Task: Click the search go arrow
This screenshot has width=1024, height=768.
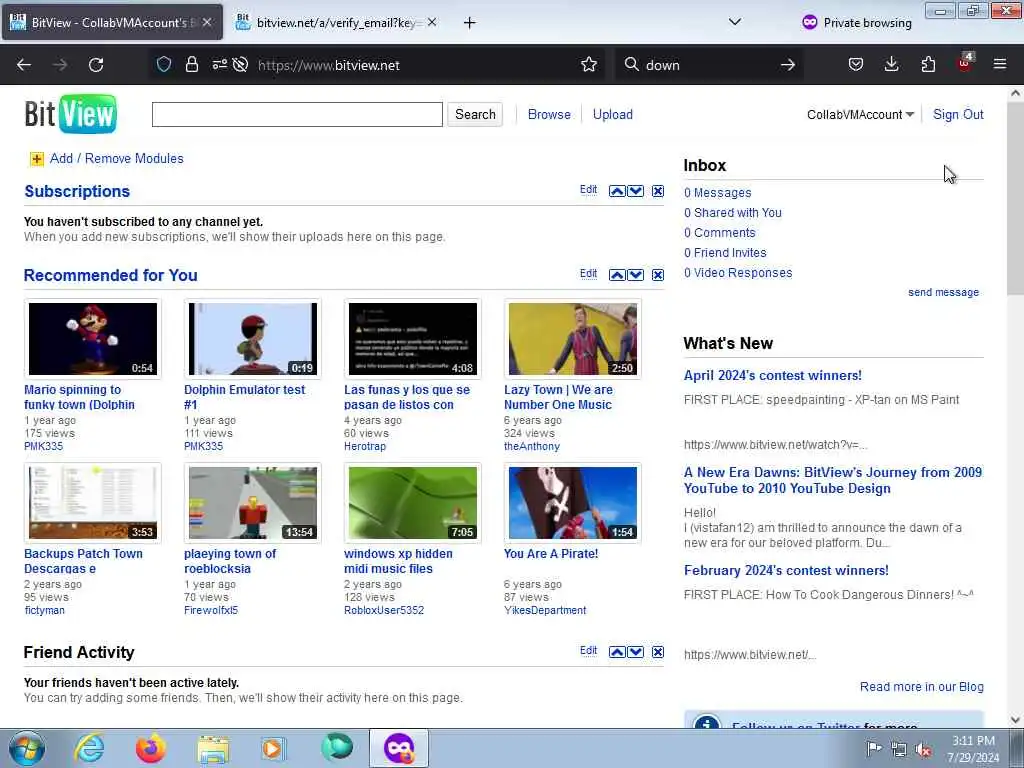Action: 788,65
